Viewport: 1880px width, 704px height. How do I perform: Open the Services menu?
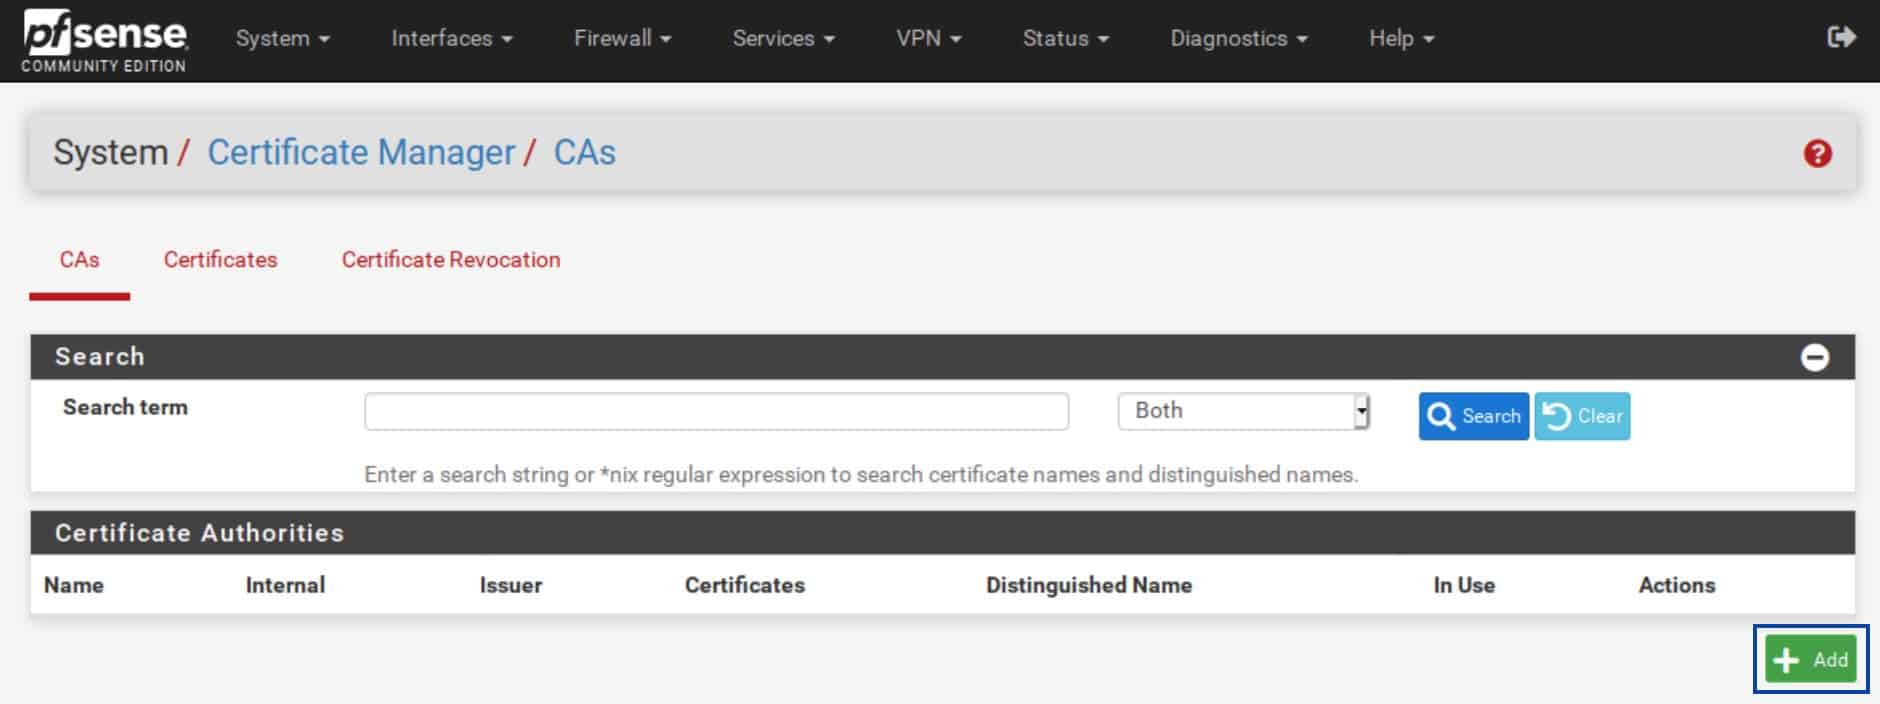coord(783,38)
